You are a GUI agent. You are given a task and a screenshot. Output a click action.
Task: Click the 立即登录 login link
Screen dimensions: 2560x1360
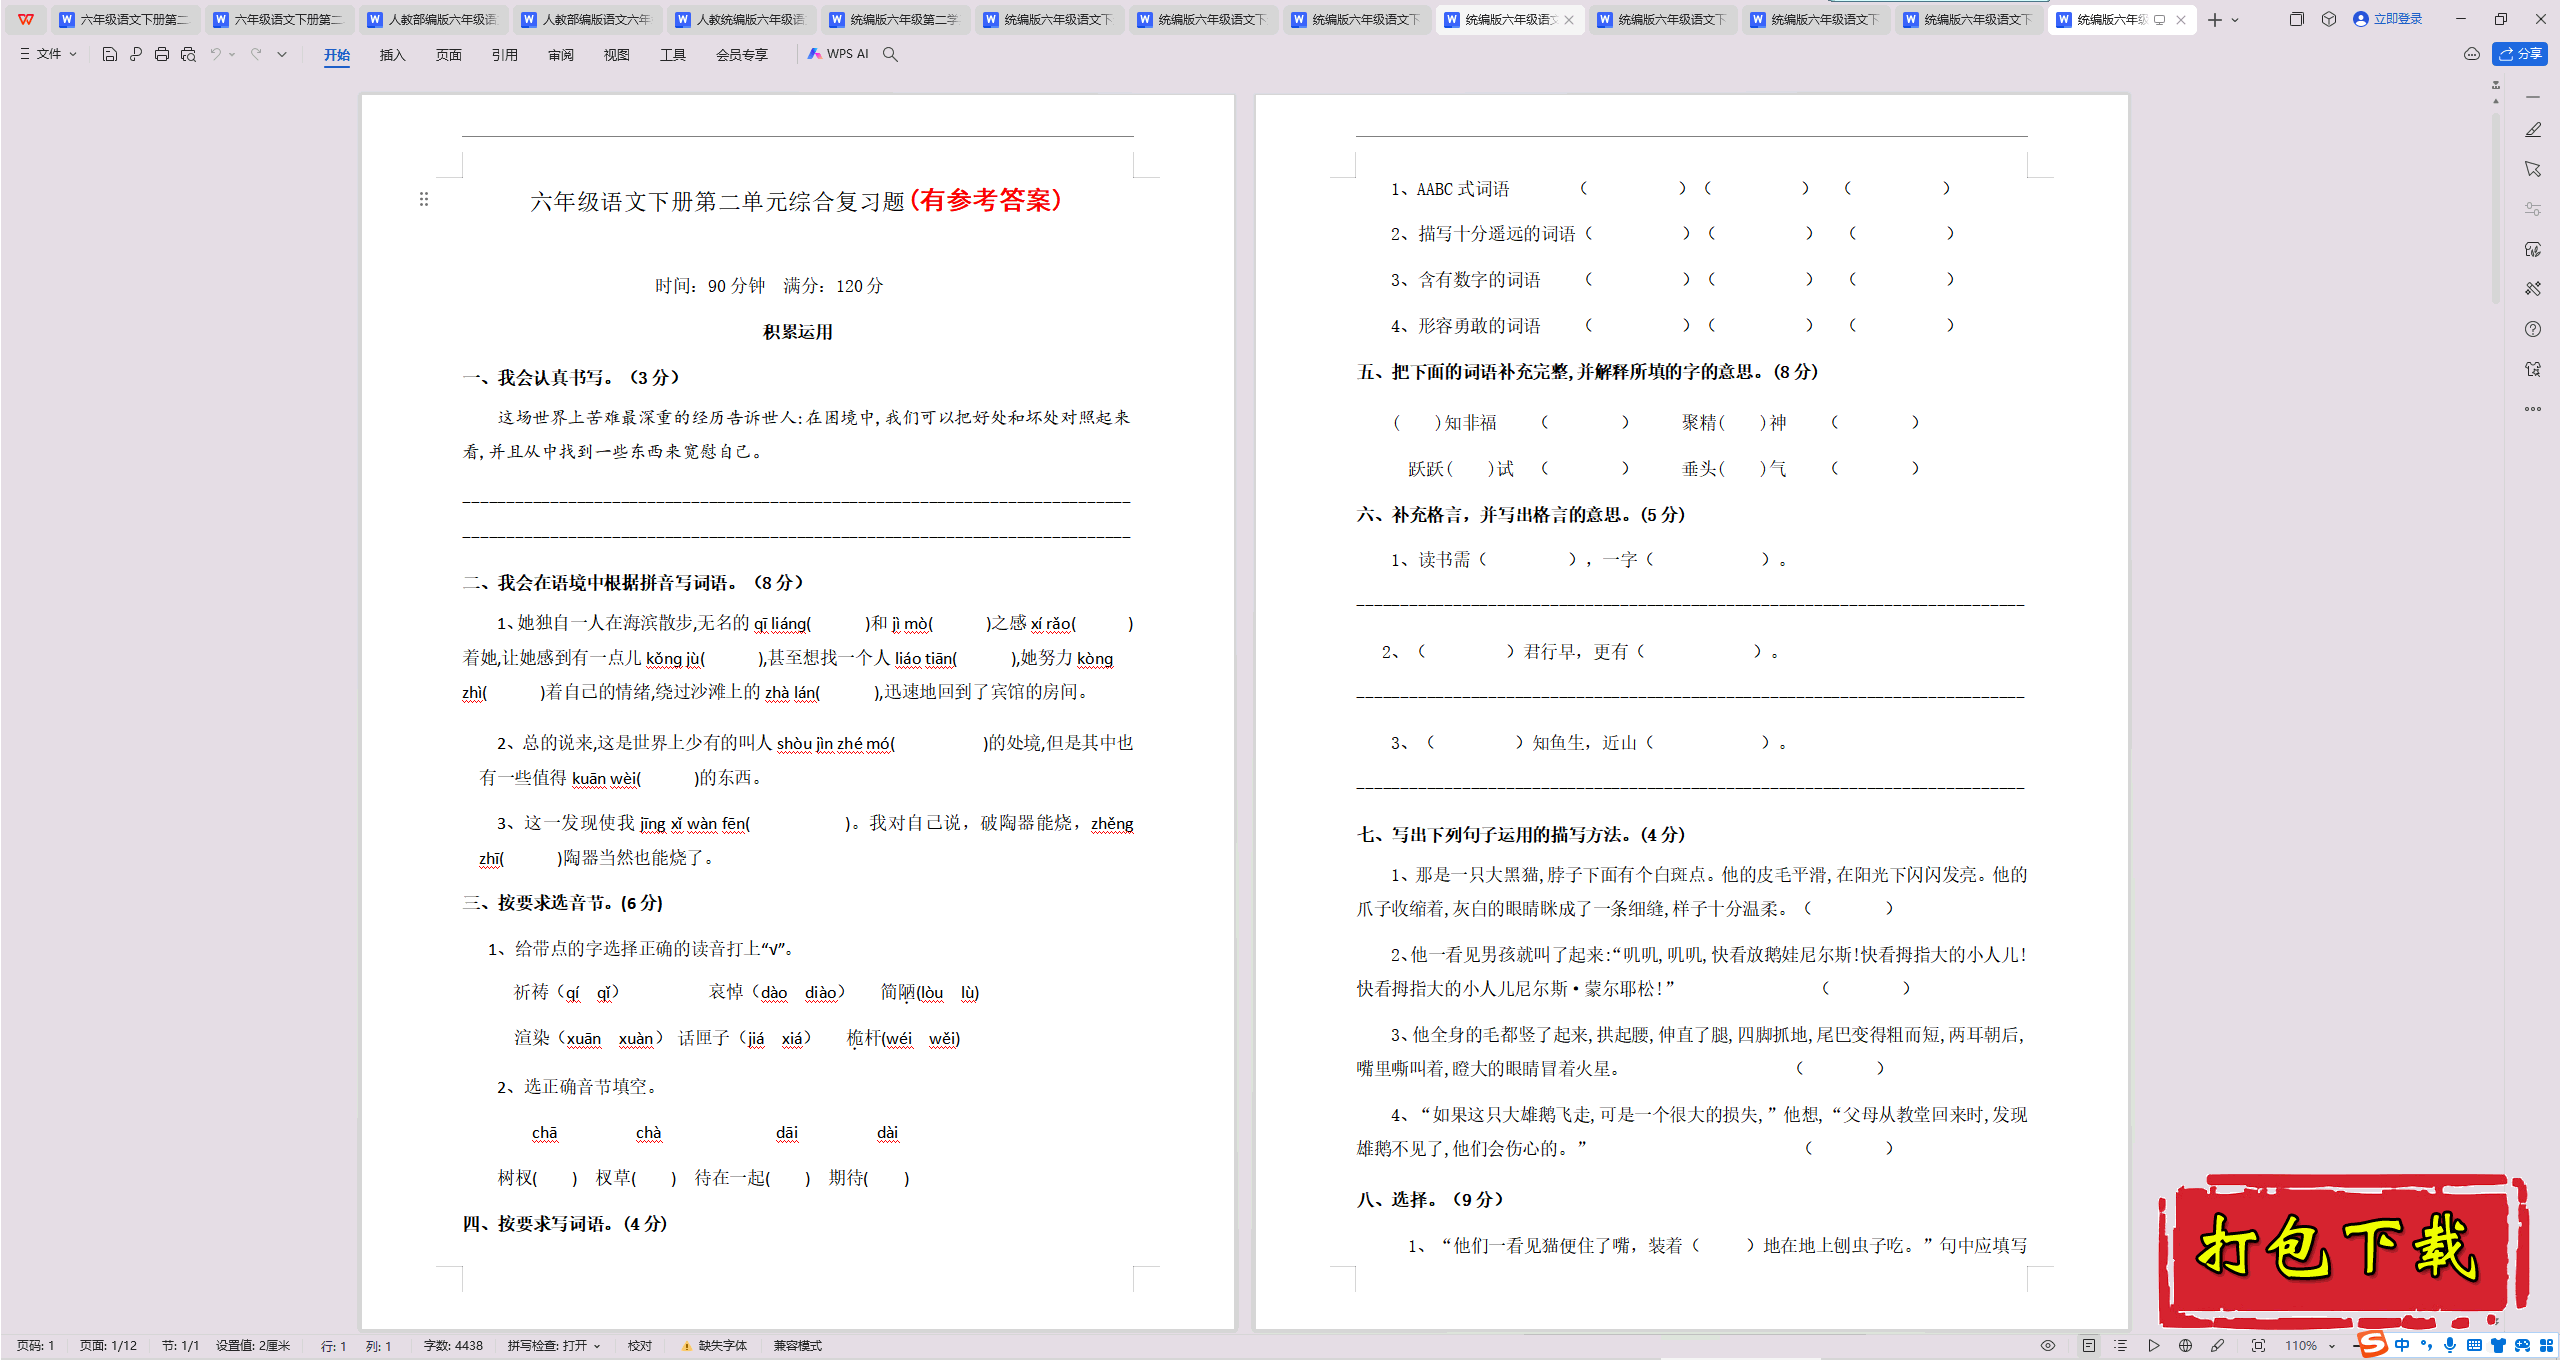tap(2388, 19)
